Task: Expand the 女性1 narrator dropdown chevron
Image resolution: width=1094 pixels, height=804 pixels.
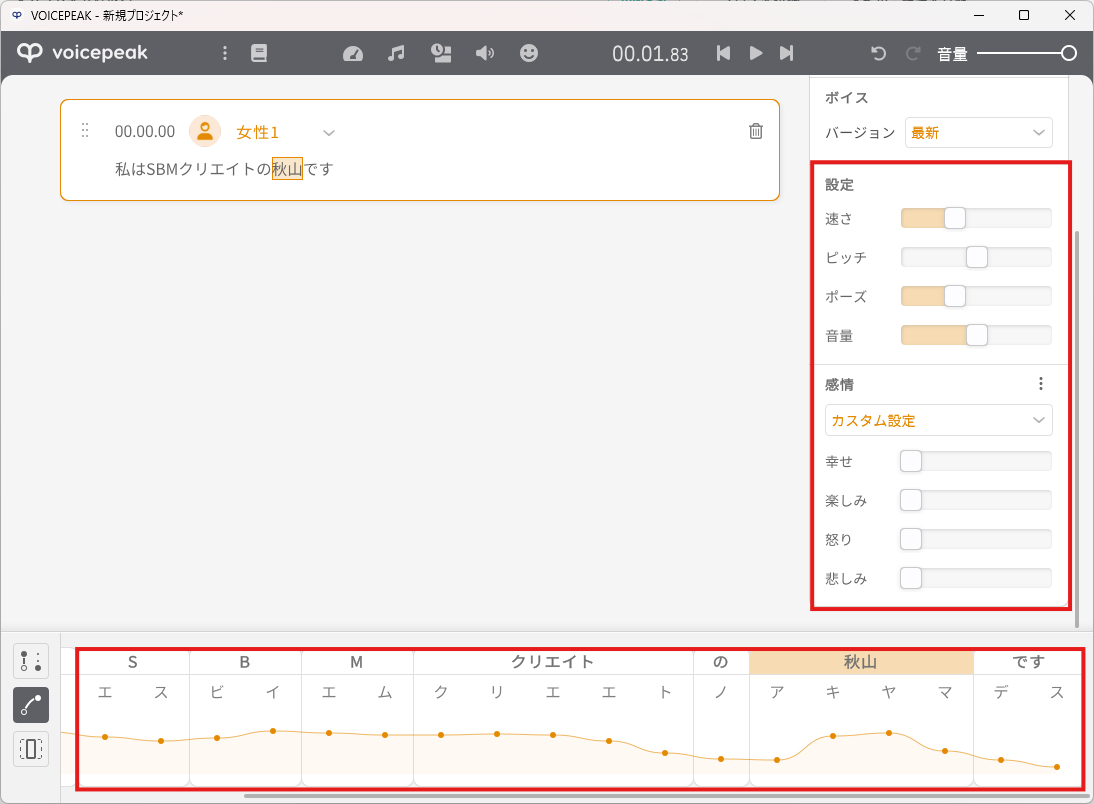Action: pyautogui.click(x=328, y=132)
